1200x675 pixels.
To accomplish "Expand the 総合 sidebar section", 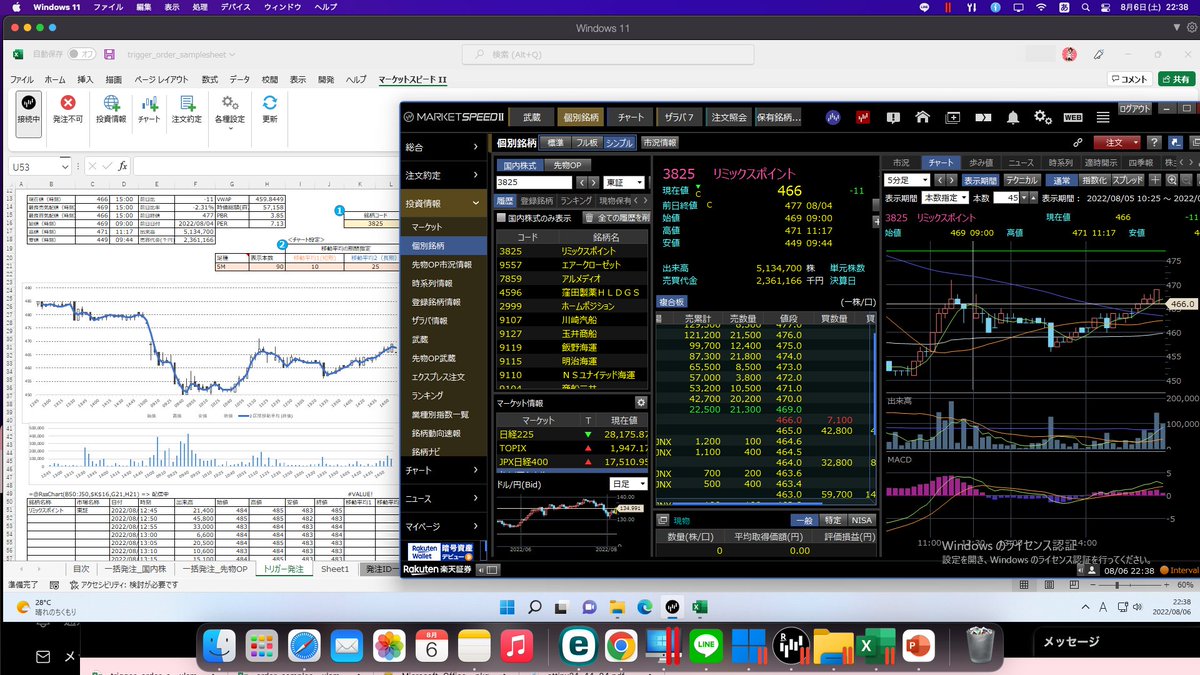I will [444, 147].
